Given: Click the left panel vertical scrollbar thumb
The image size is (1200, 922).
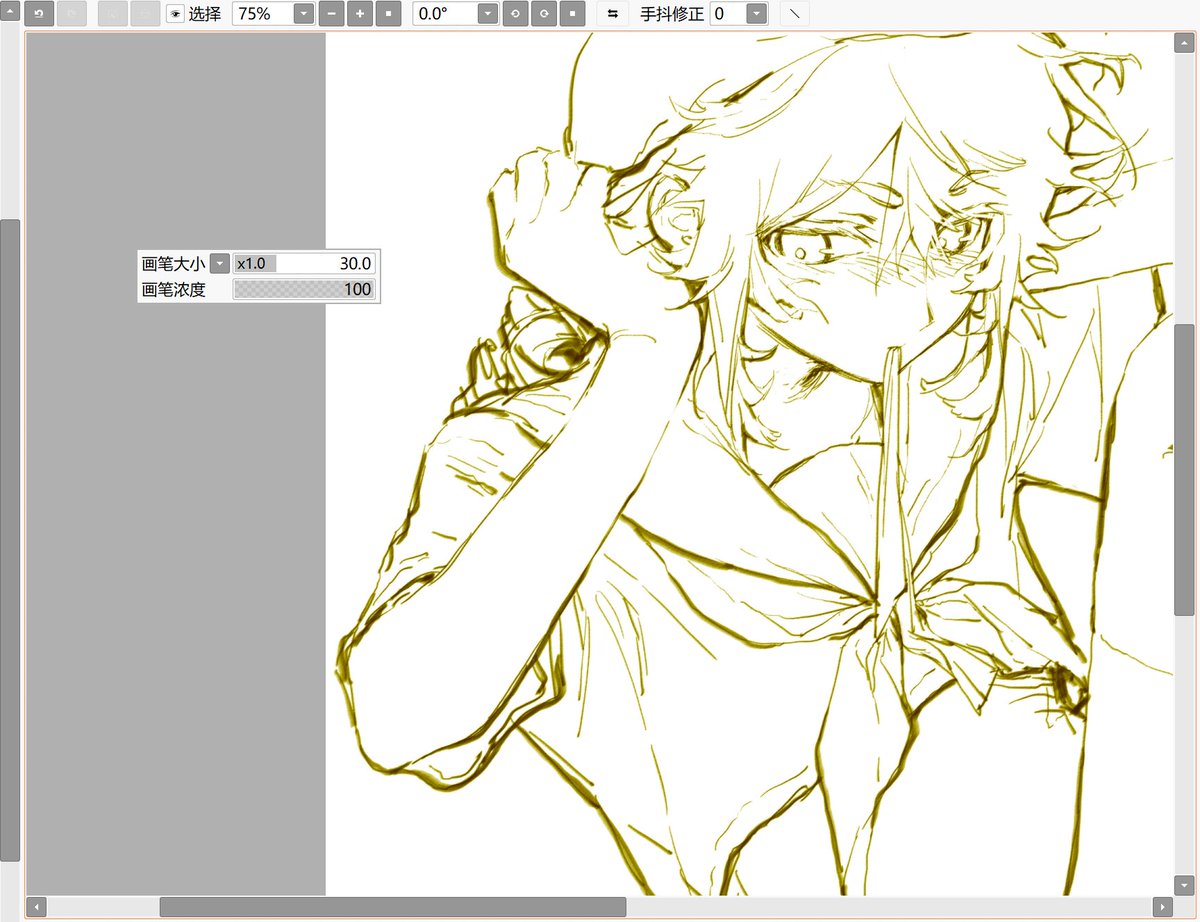Looking at the screenshot, I should click(10, 540).
